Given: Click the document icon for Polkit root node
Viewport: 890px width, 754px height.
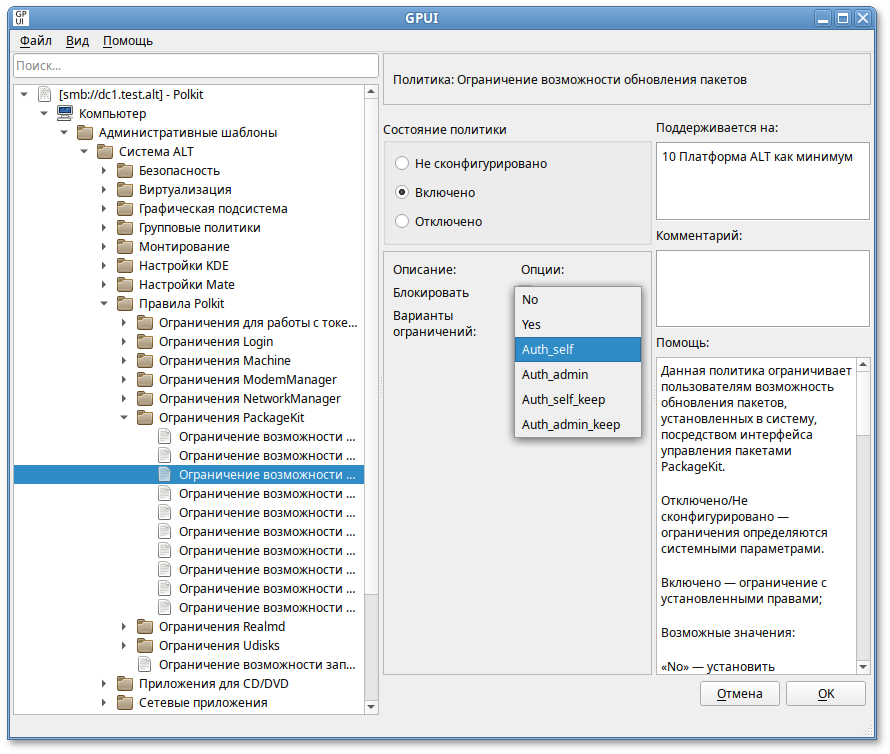Looking at the screenshot, I should [44, 94].
